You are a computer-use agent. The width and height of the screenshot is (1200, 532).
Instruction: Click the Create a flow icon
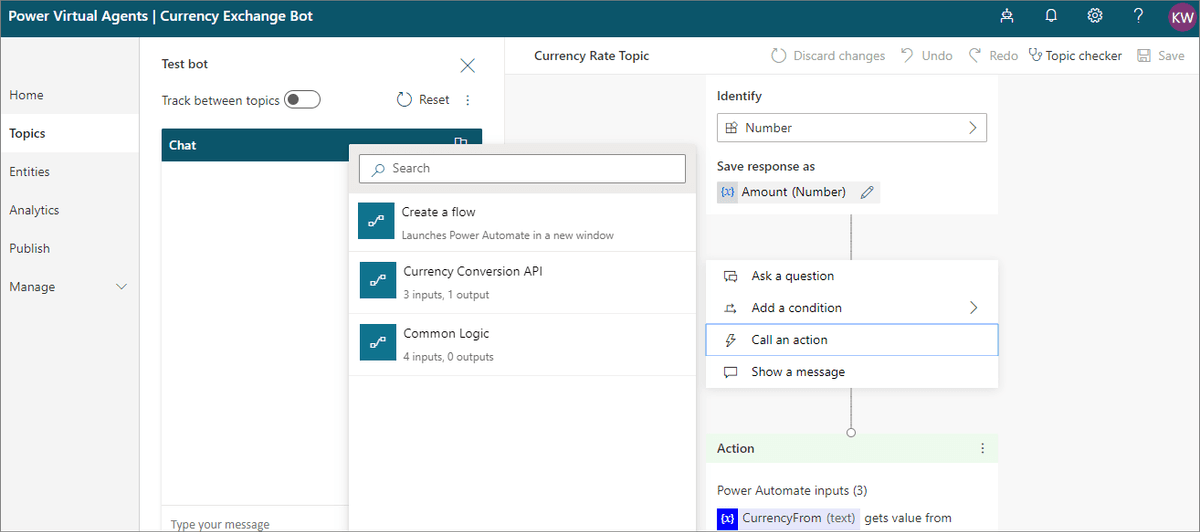coord(376,221)
